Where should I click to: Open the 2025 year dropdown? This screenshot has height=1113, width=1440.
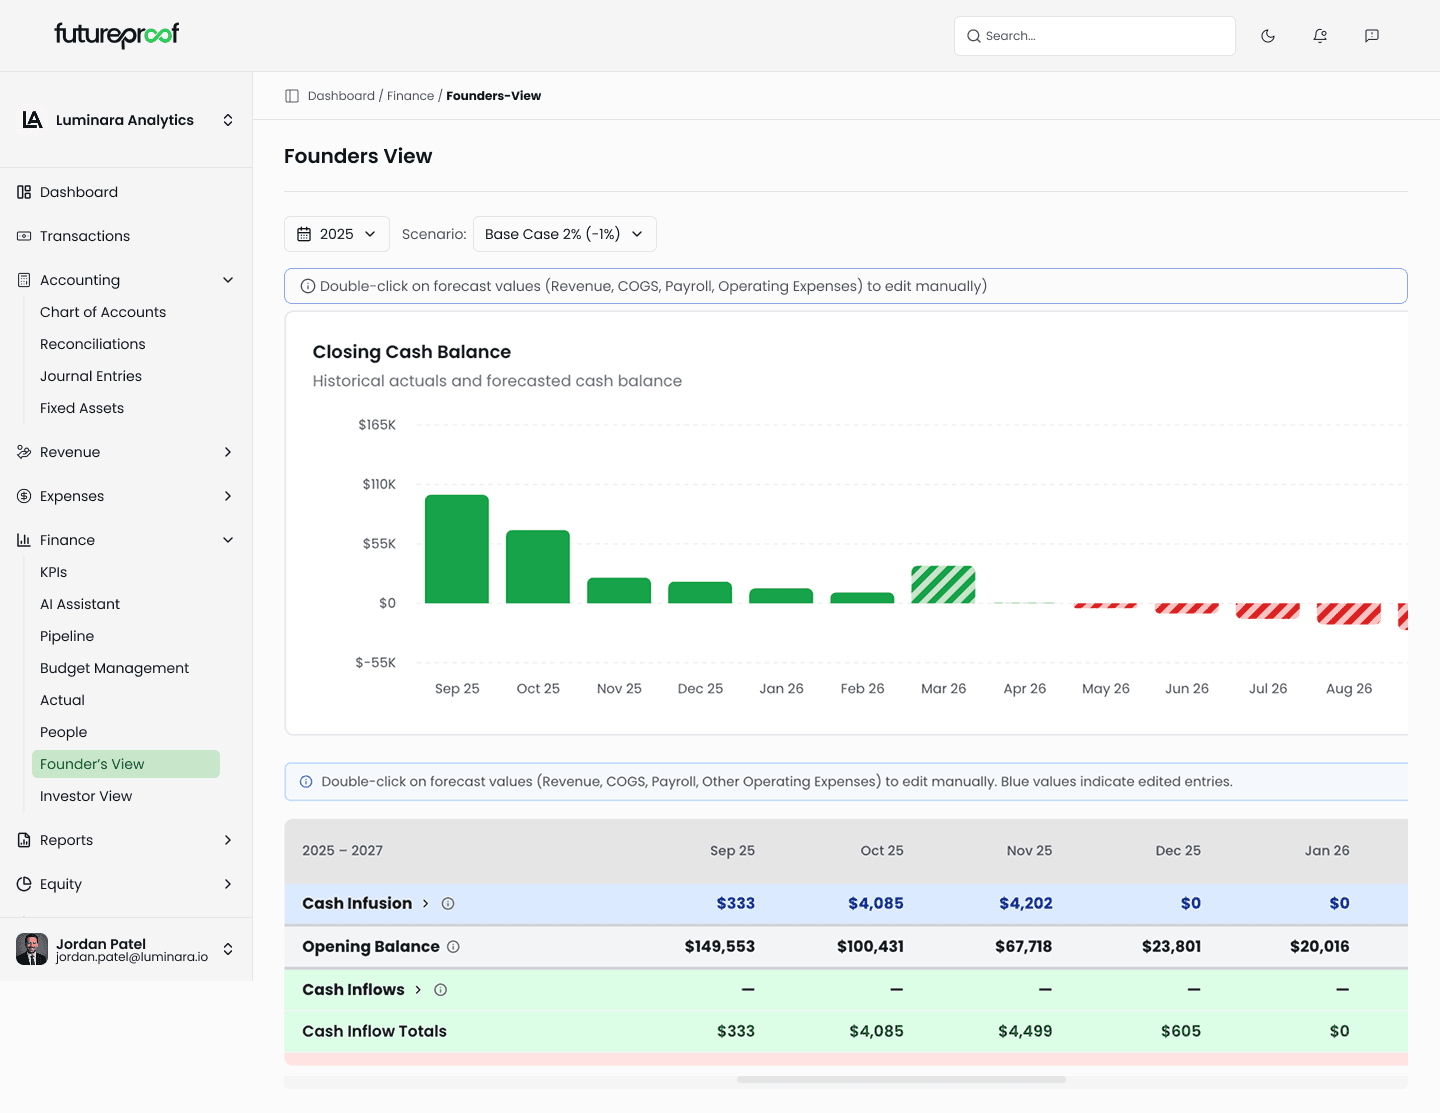pos(337,233)
